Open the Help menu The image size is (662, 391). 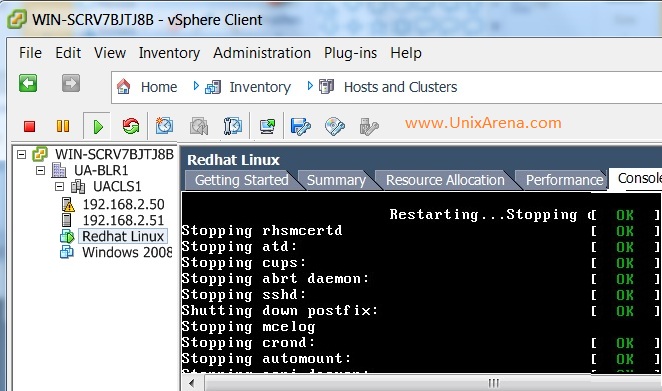406,53
